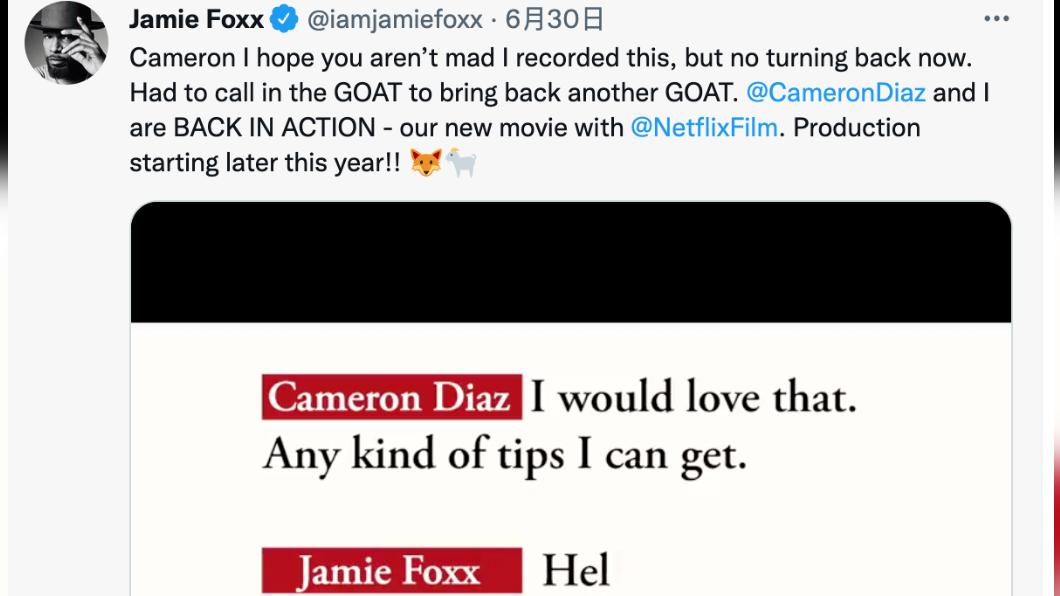Click the "I would love that." caption text

[x=694, y=397]
